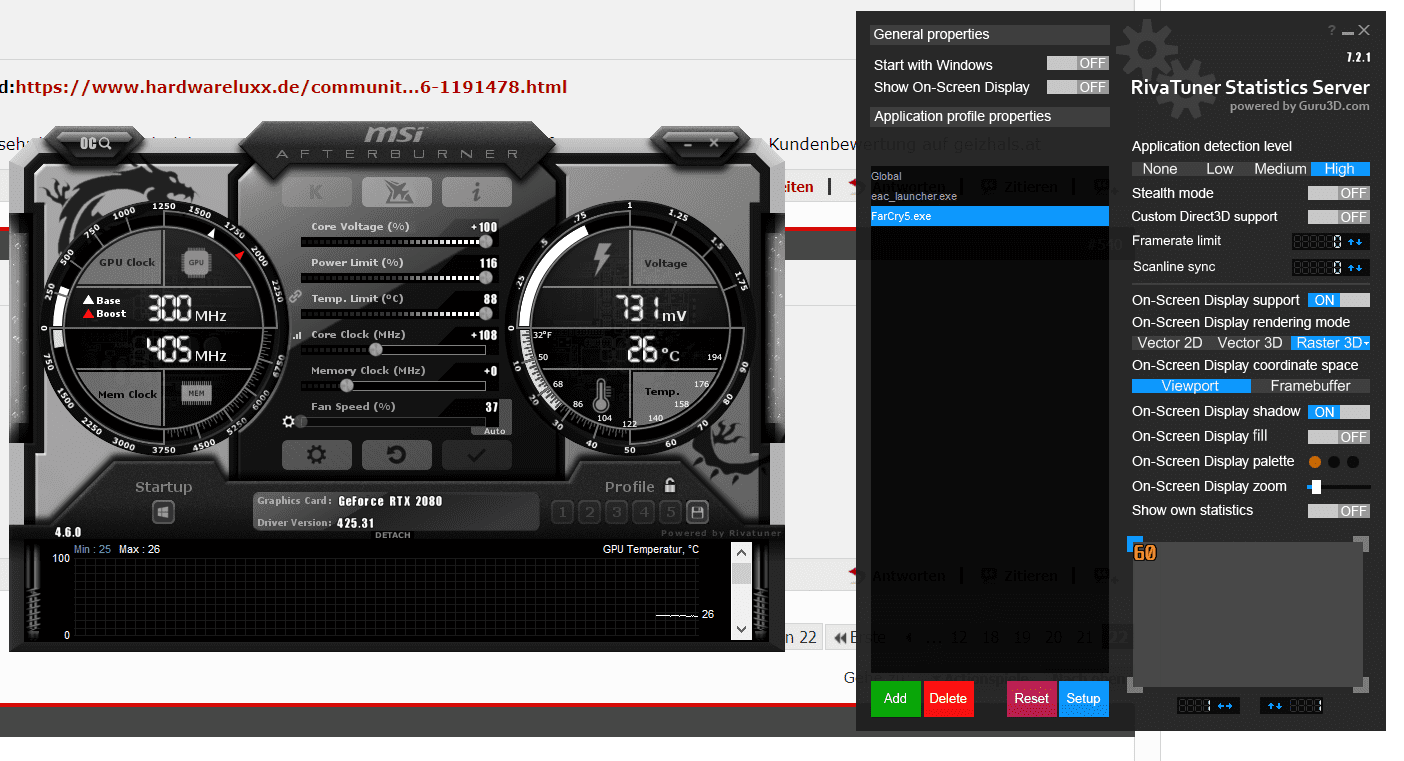The image size is (1404, 761).
Task: Toggle Start with Windows switch
Action: click(x=1078, y=64)
